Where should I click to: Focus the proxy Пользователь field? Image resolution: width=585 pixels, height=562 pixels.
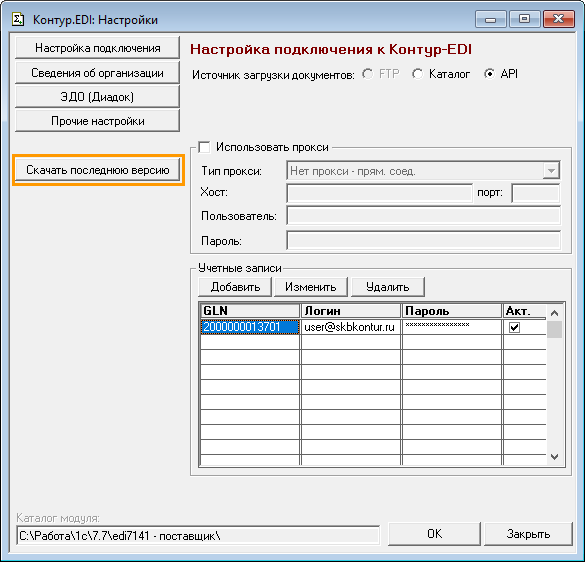(x=423, y=215)
